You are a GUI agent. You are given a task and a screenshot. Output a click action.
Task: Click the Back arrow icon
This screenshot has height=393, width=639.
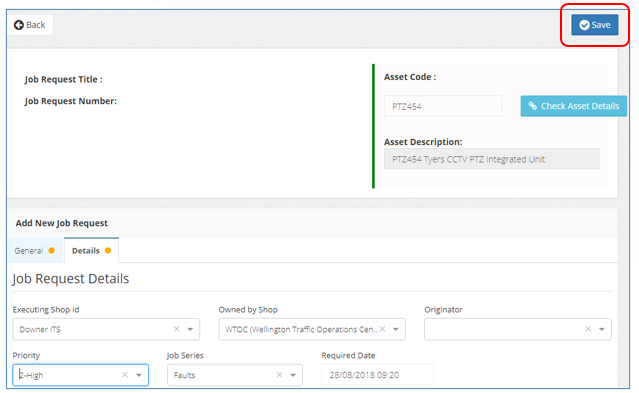pos(18,25)
